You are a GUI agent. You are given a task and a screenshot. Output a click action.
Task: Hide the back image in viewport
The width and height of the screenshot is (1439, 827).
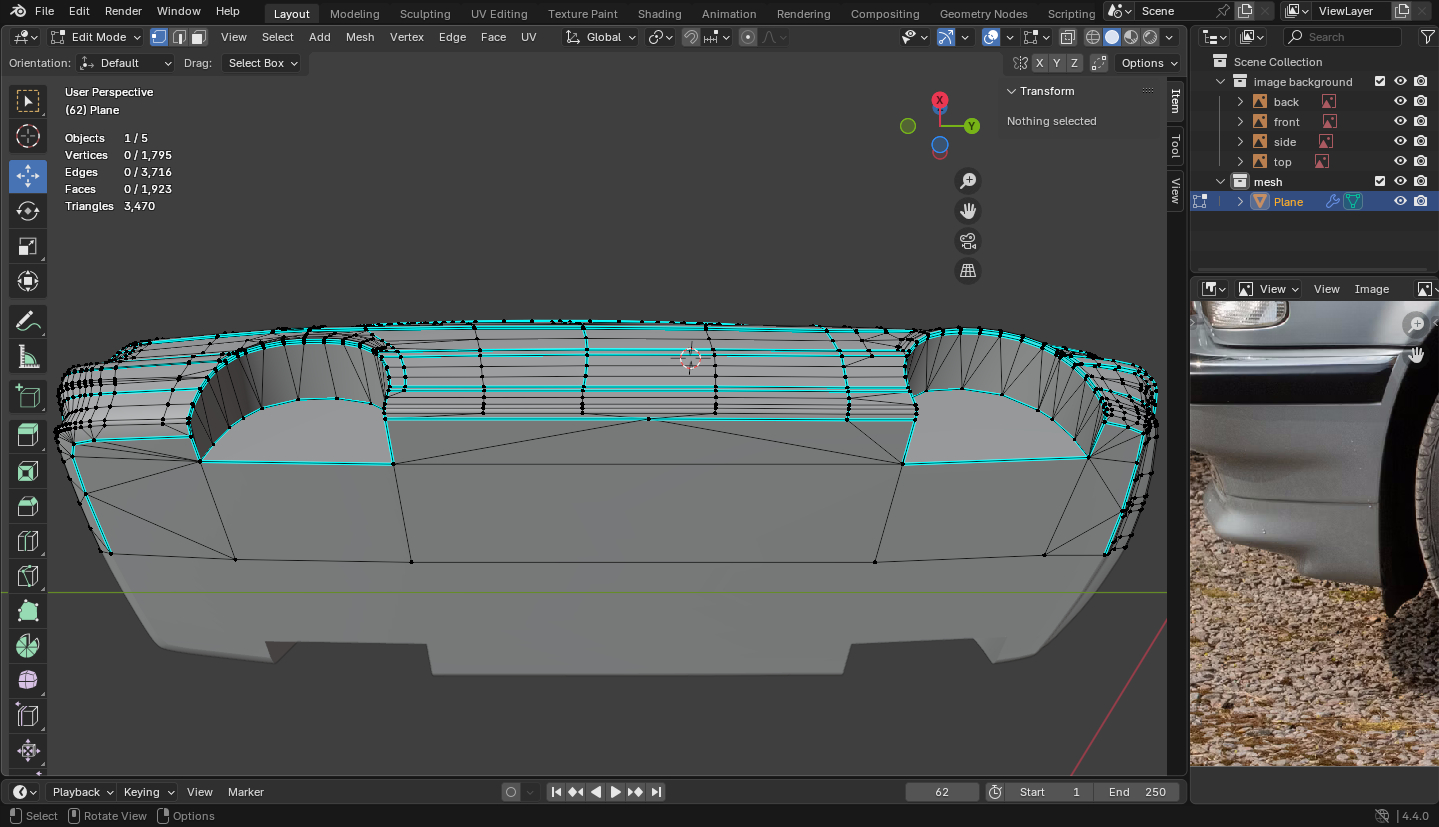click(1400, 102)
